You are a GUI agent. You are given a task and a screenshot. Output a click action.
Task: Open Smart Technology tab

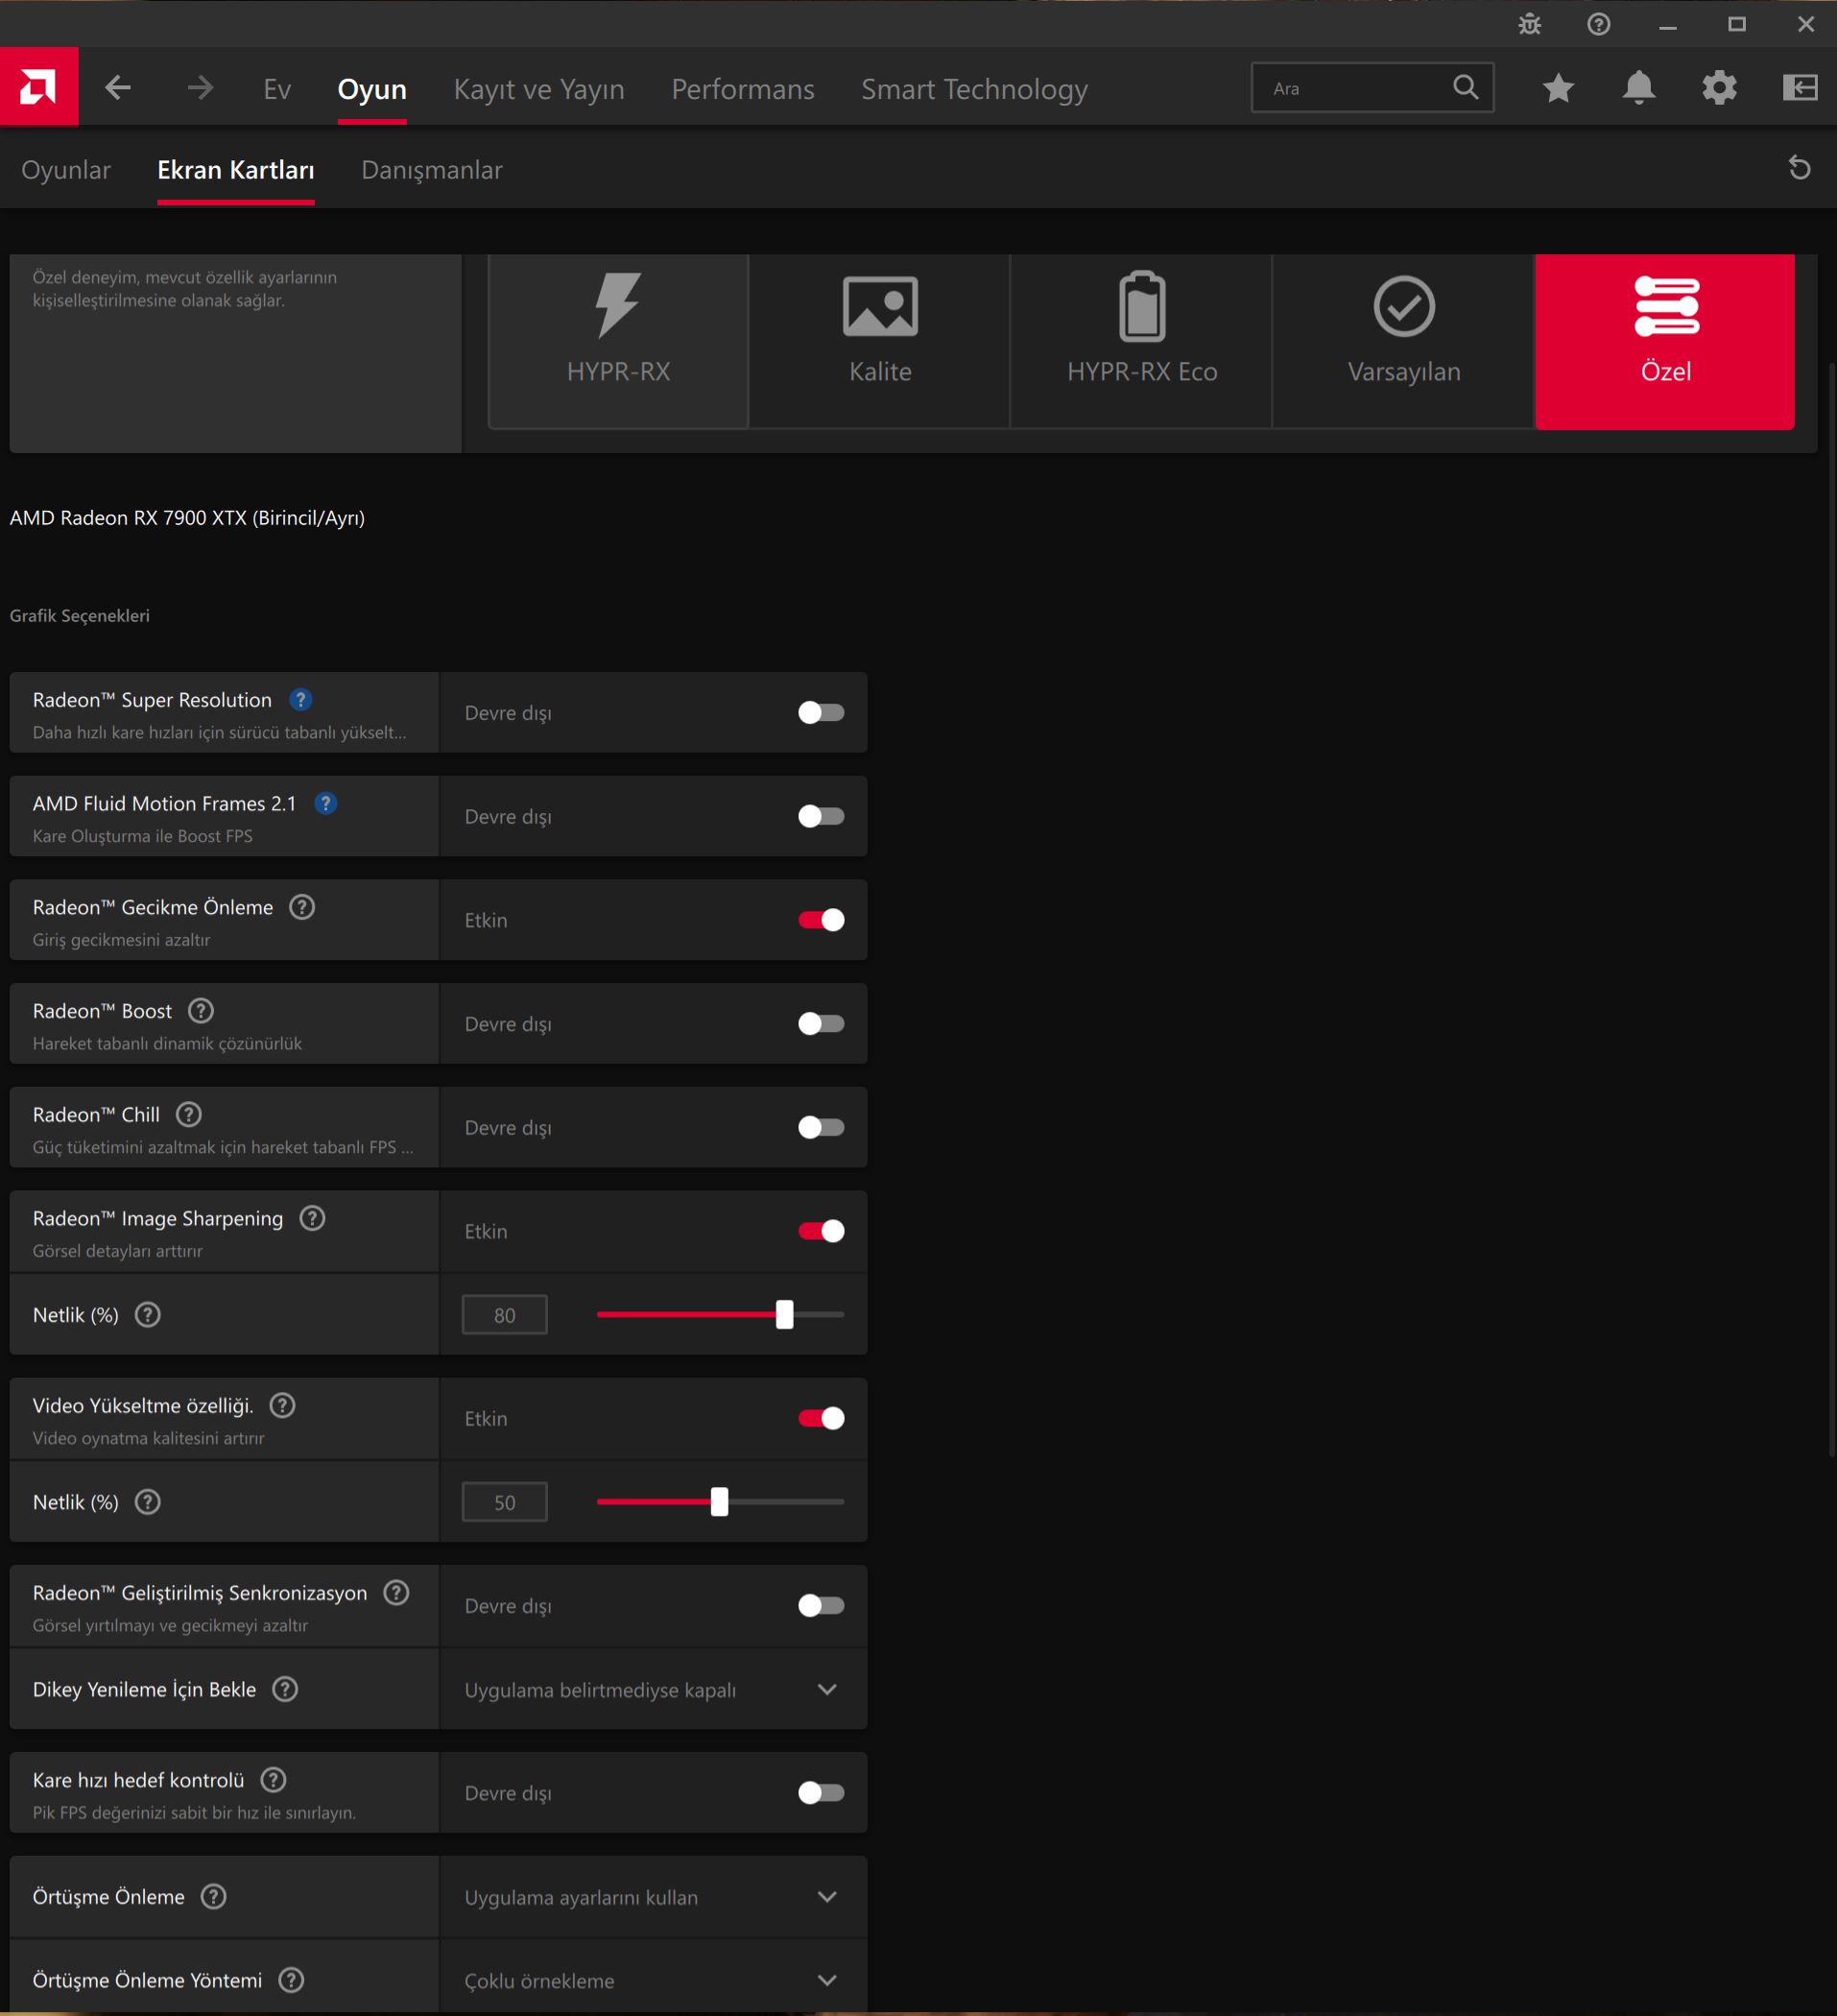[974, 89]
